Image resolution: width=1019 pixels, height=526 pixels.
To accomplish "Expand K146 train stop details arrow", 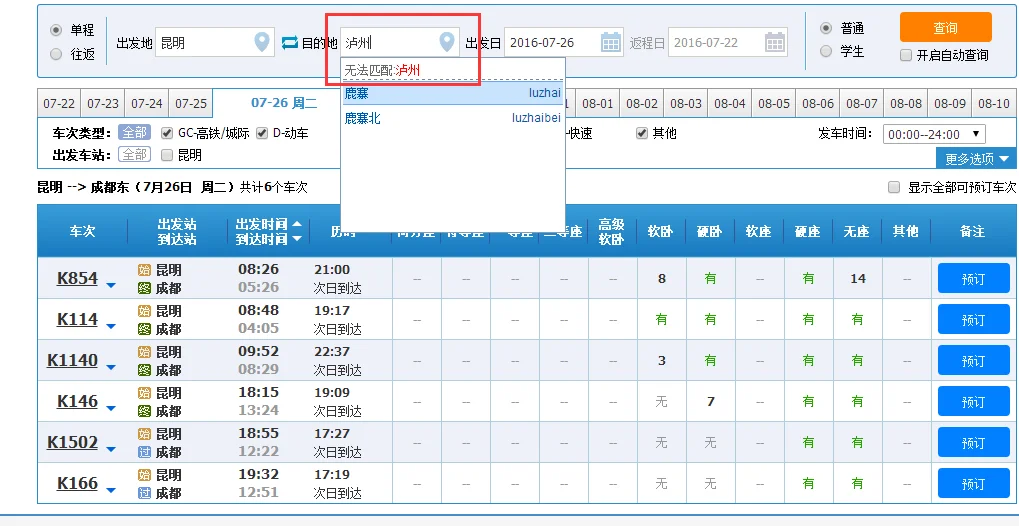I will pyautogui.click(x=111, y=408).
